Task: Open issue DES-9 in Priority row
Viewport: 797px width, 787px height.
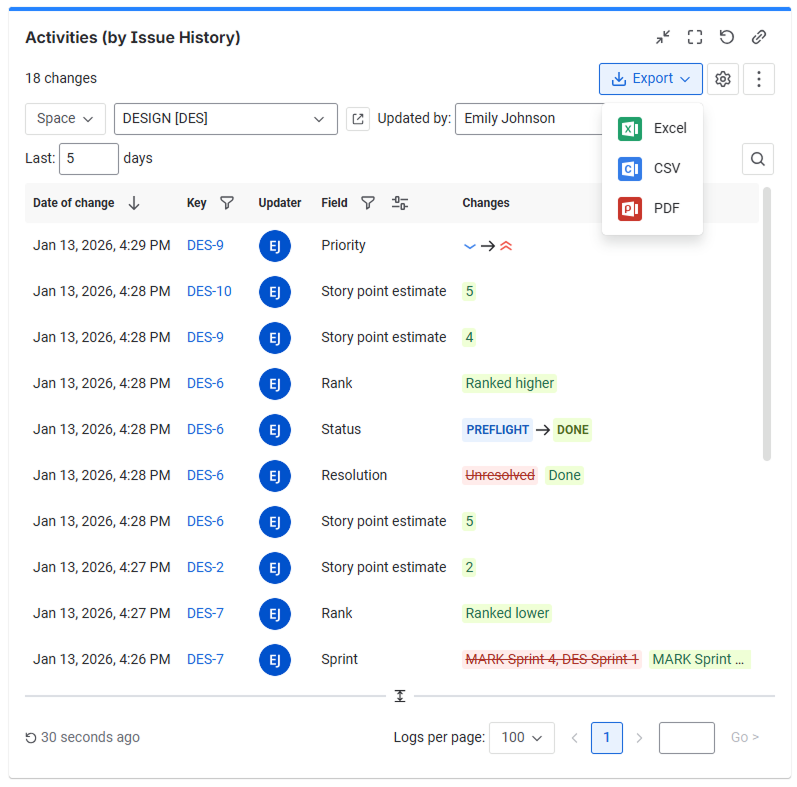Action: coord(205,246)
